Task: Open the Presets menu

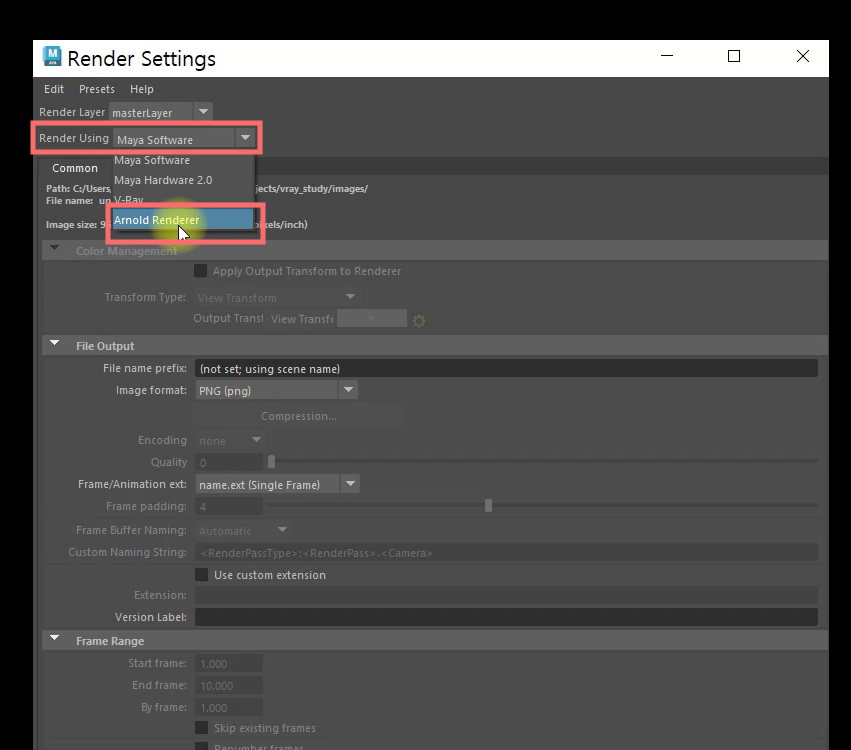Action: 97,89
